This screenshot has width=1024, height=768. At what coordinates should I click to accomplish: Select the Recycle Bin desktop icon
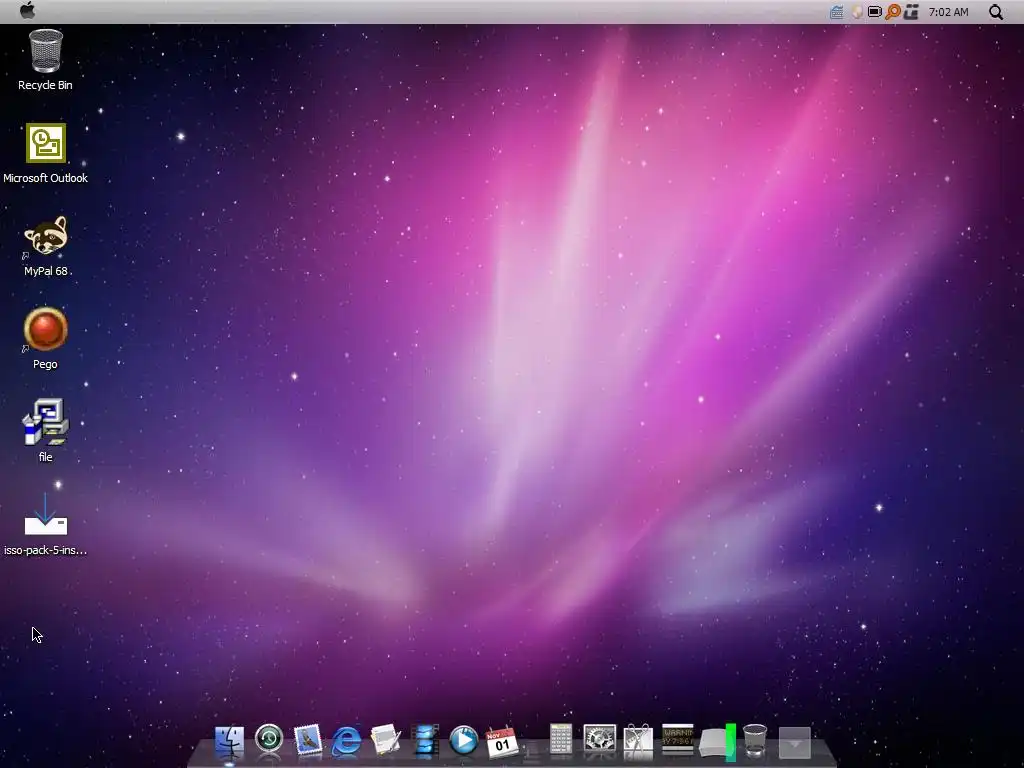click(45, 60)
